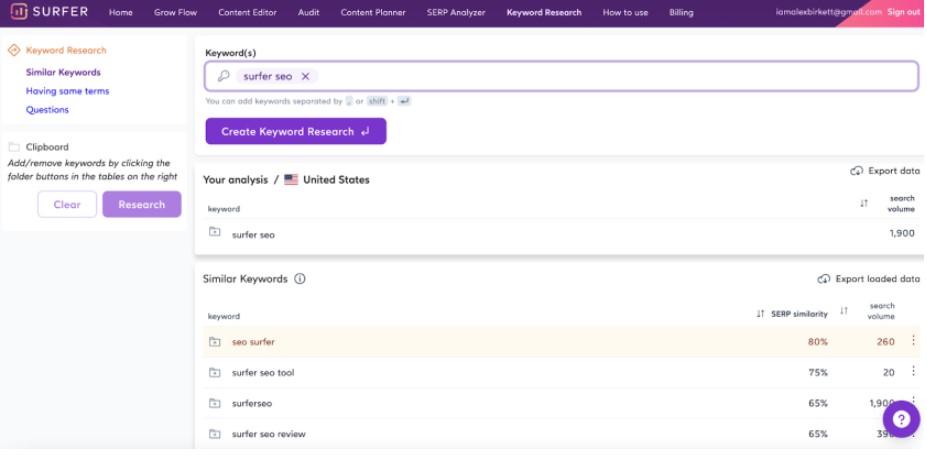Click the 'surferseo' keyword text
Viewport: 927px width, 461px height.
pyautogui.click(x=252, y=404)
